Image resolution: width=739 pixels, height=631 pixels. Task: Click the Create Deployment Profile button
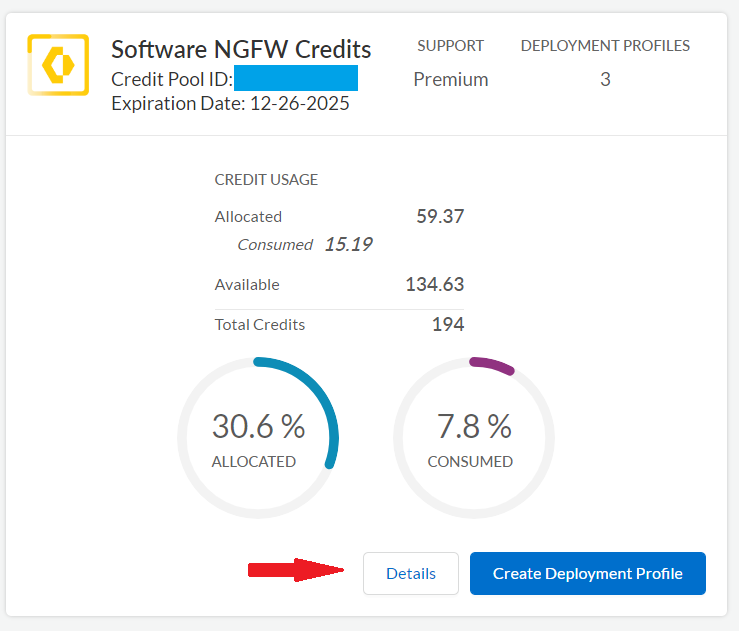pyautogui.click(x=588, y=574)
